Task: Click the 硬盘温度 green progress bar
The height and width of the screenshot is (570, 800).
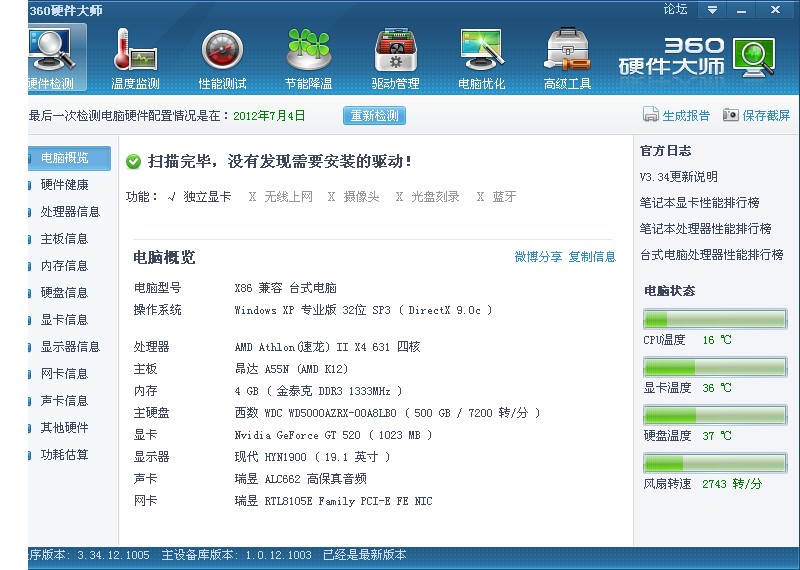Action: coord(715,415)
